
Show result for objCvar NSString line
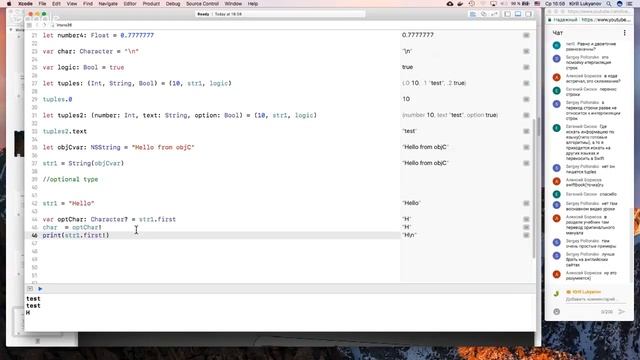pos(527,147)
